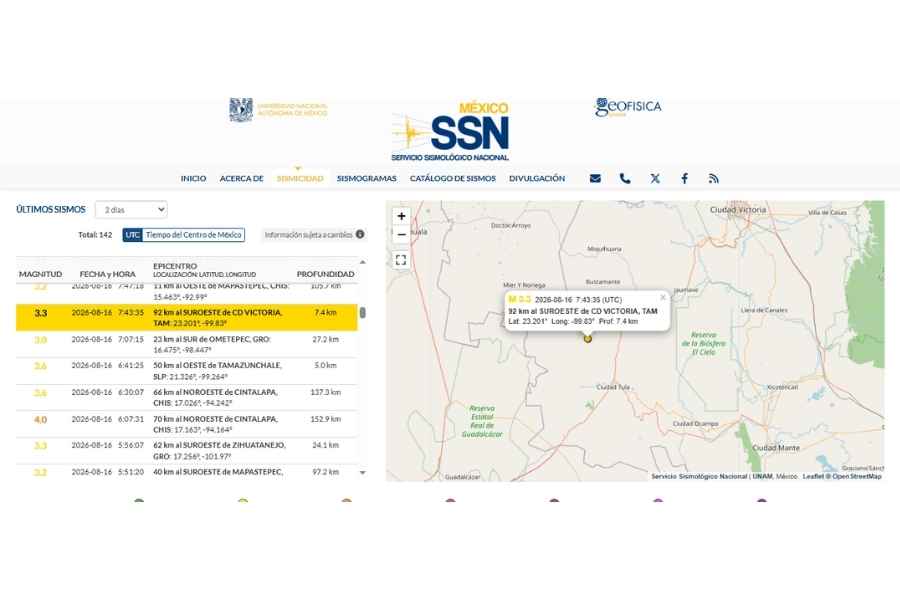Click the 152.9 km depth value
This screenshot has height=600, width=900.
click(x=325, y=420)
